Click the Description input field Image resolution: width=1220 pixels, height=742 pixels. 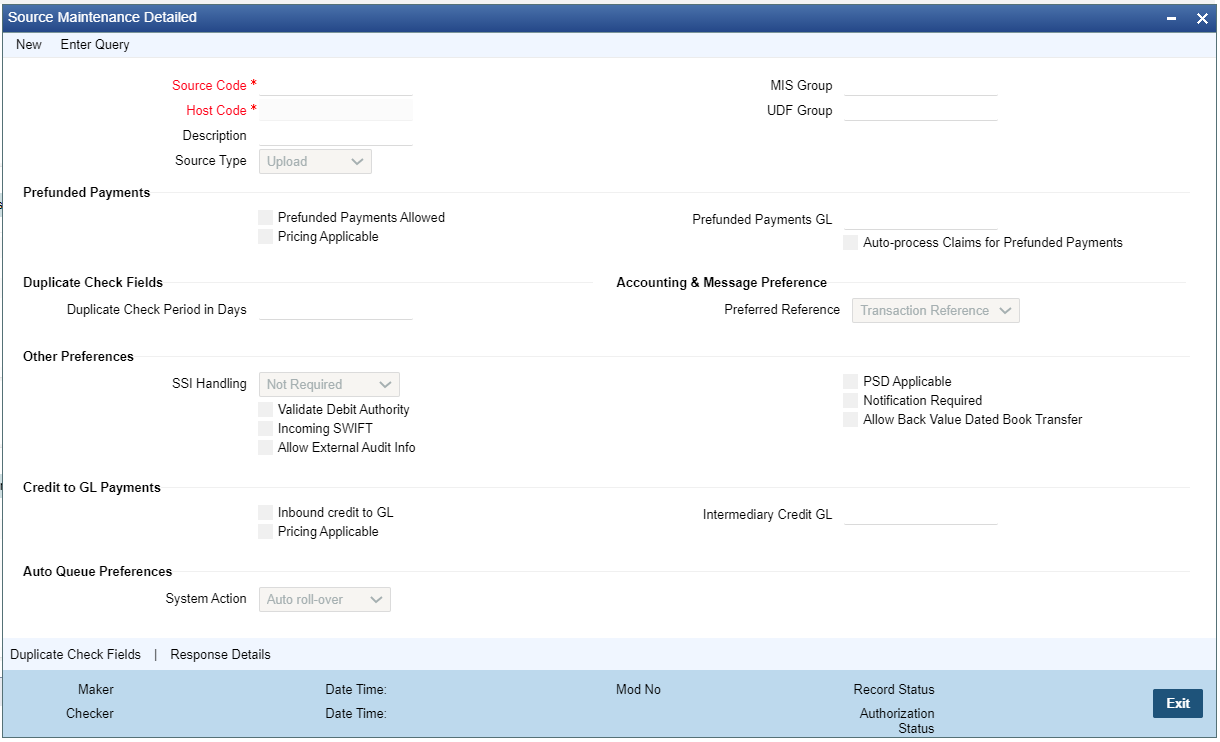click(x=336, y=135)
